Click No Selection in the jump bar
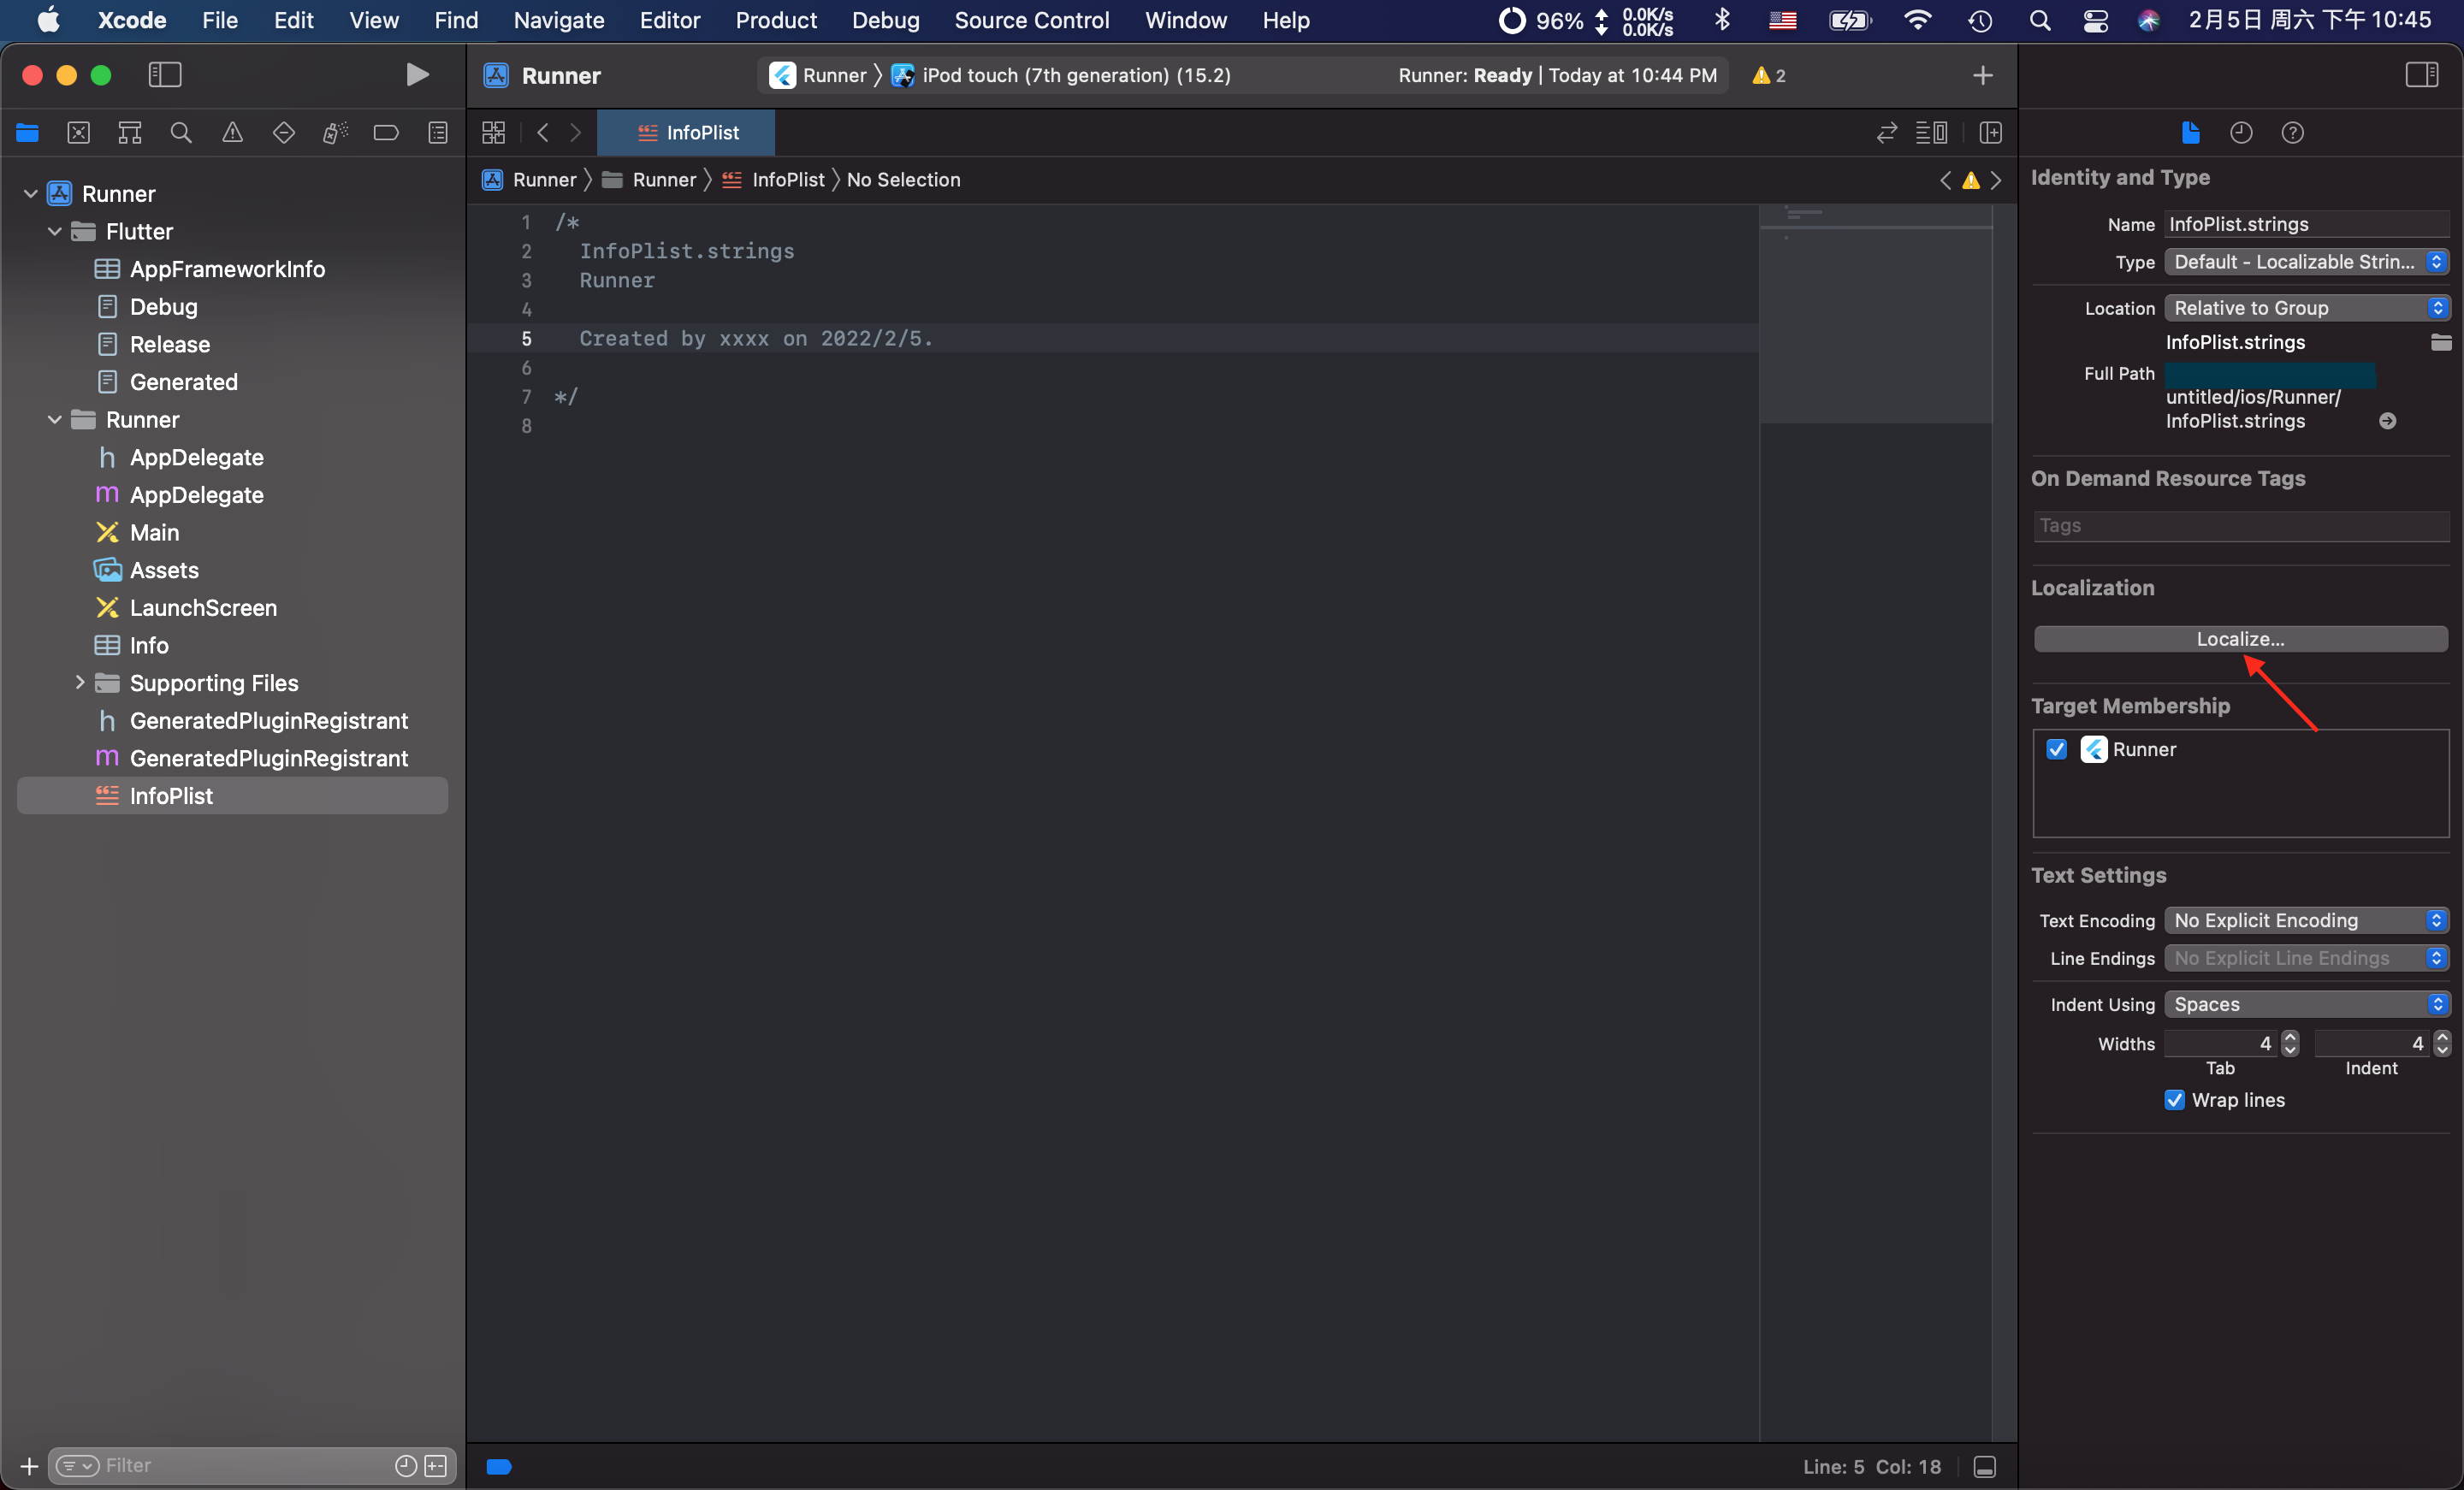This screenshot has width=2464, height=1490. [903, 180]
